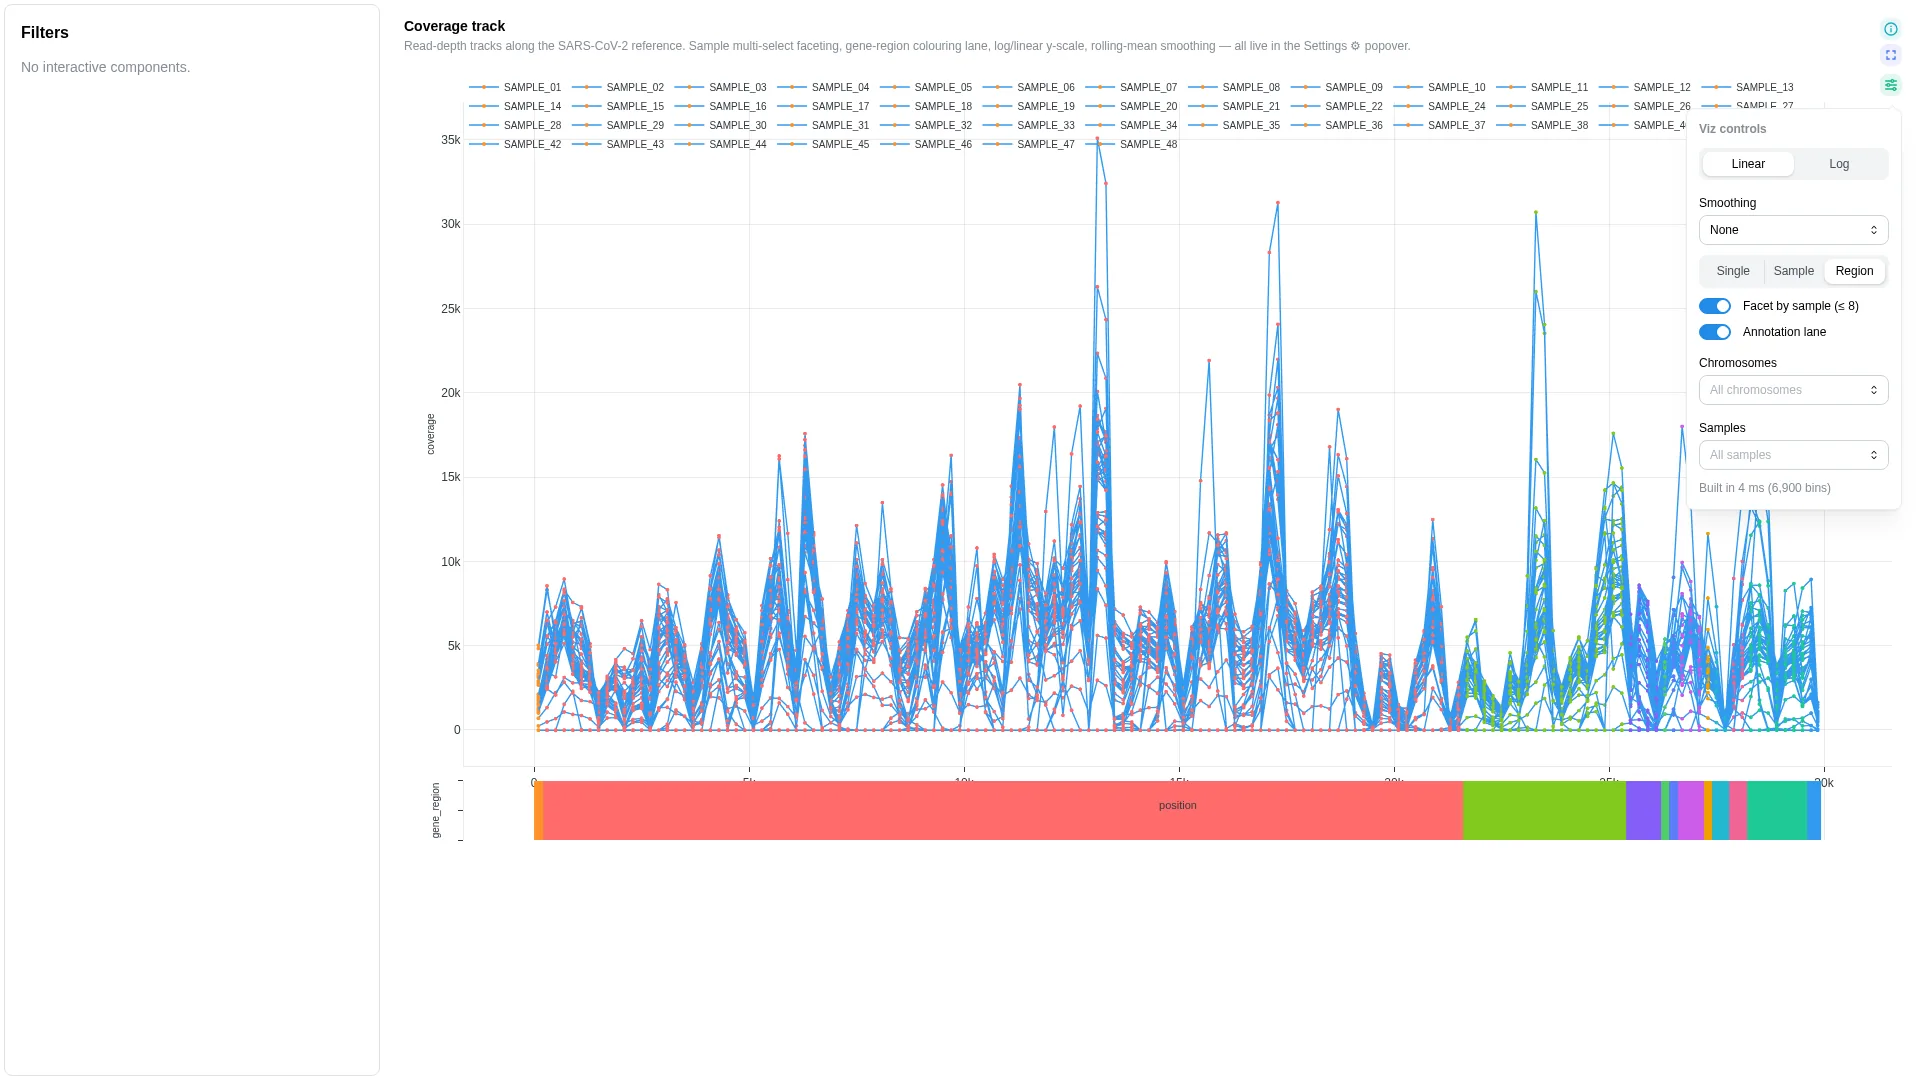The width and height of the screenshot is (1920, 1080).
Task: Open the Samples multi-select
Action: click(1793, 455)
